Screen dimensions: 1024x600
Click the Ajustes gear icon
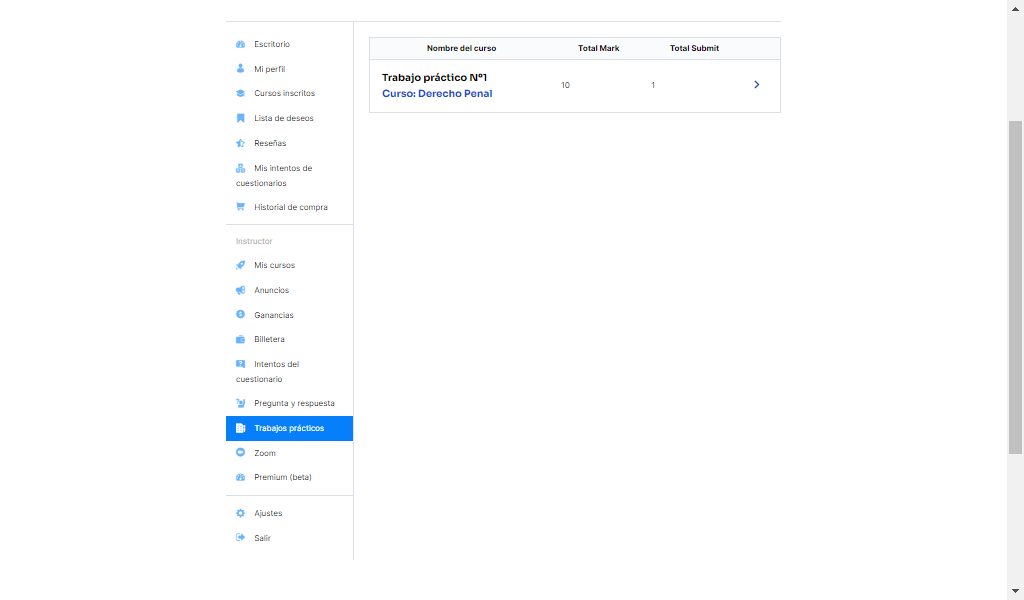(x=240, y=513)
